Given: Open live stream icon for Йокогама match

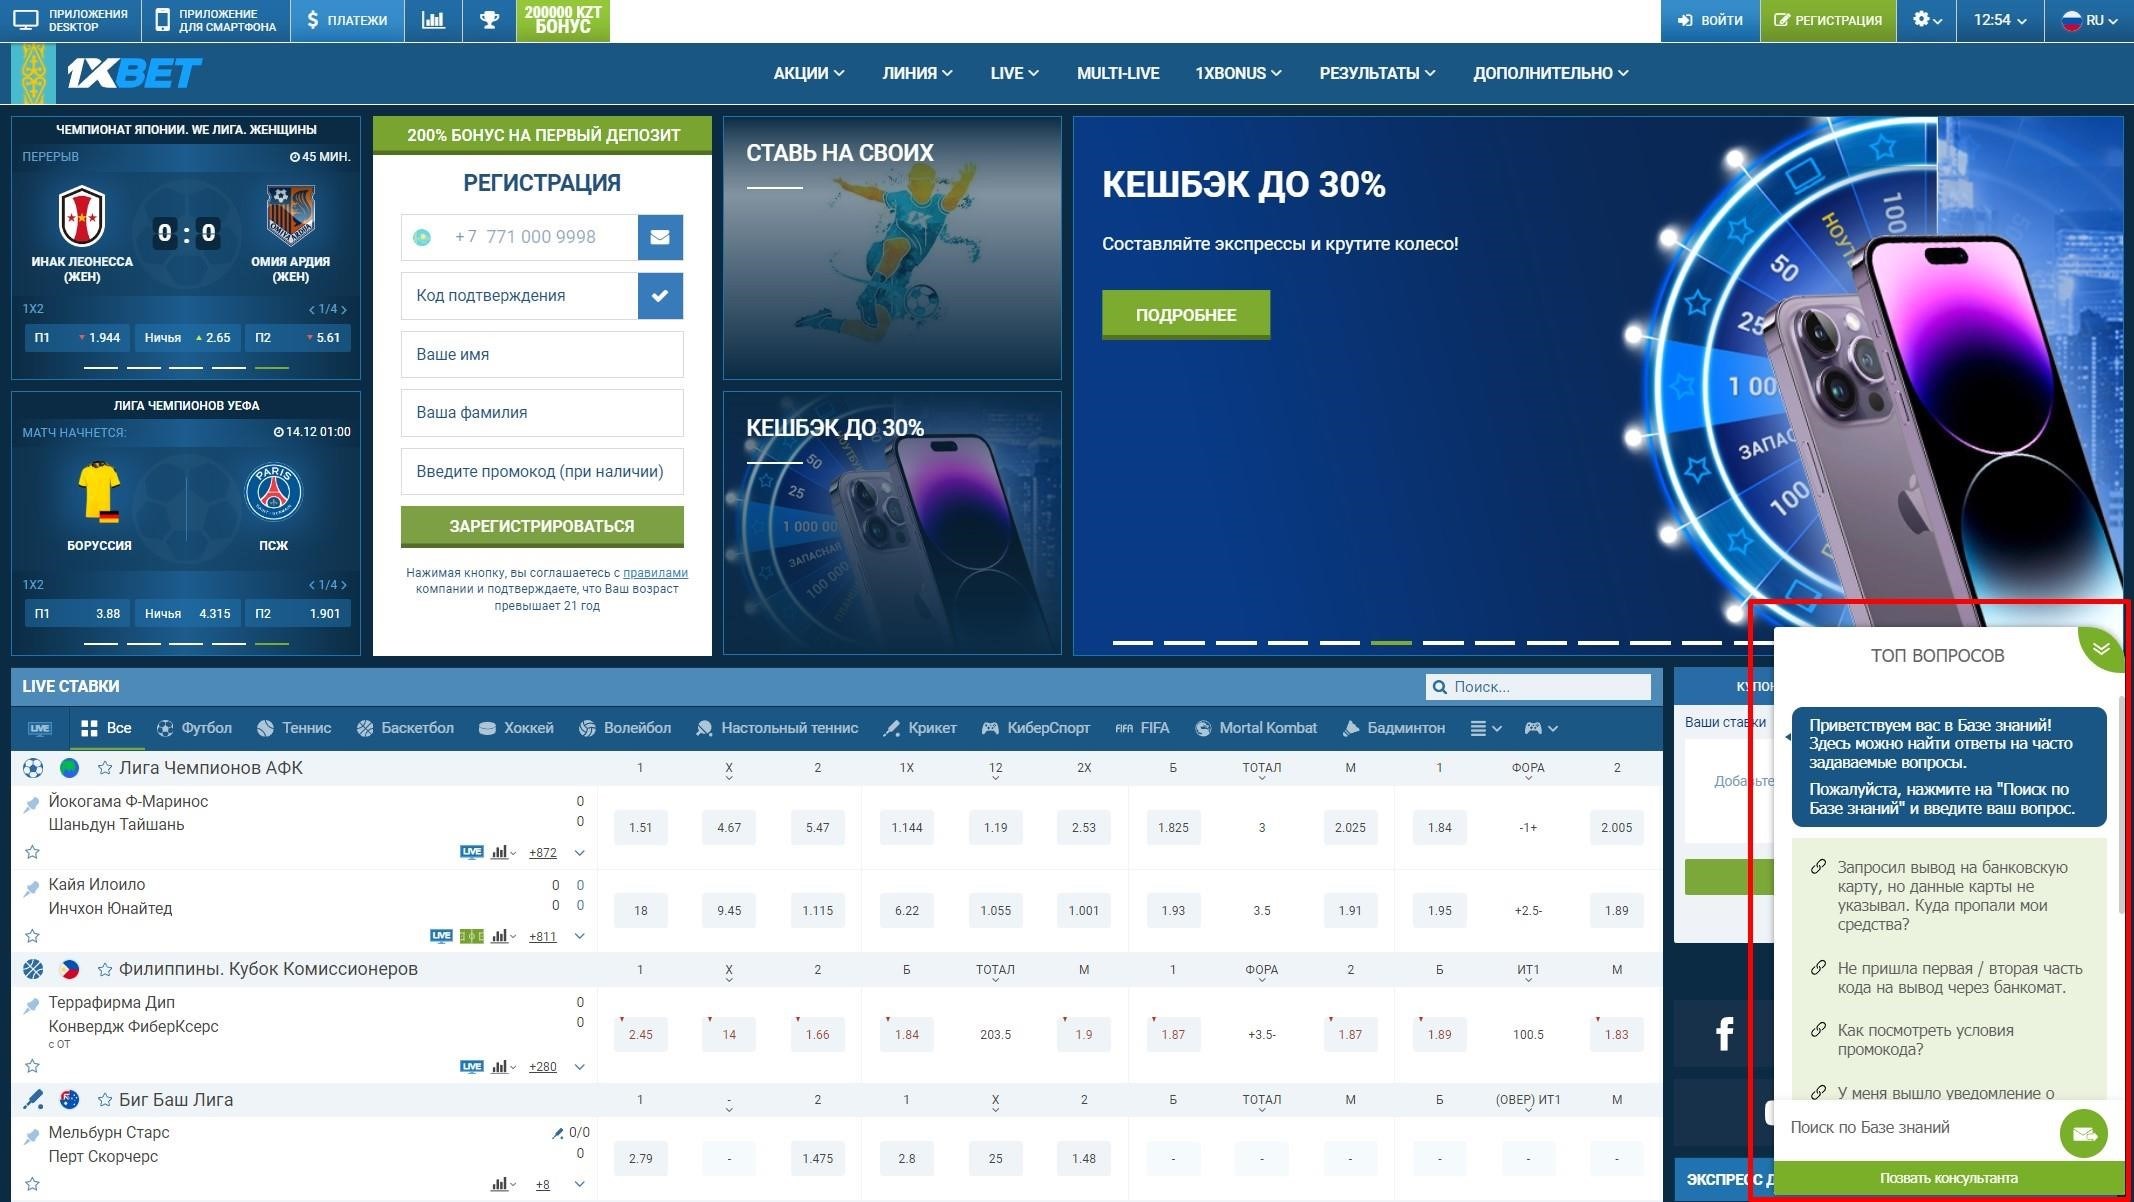Looking at the screenshot, I should 472,852.
